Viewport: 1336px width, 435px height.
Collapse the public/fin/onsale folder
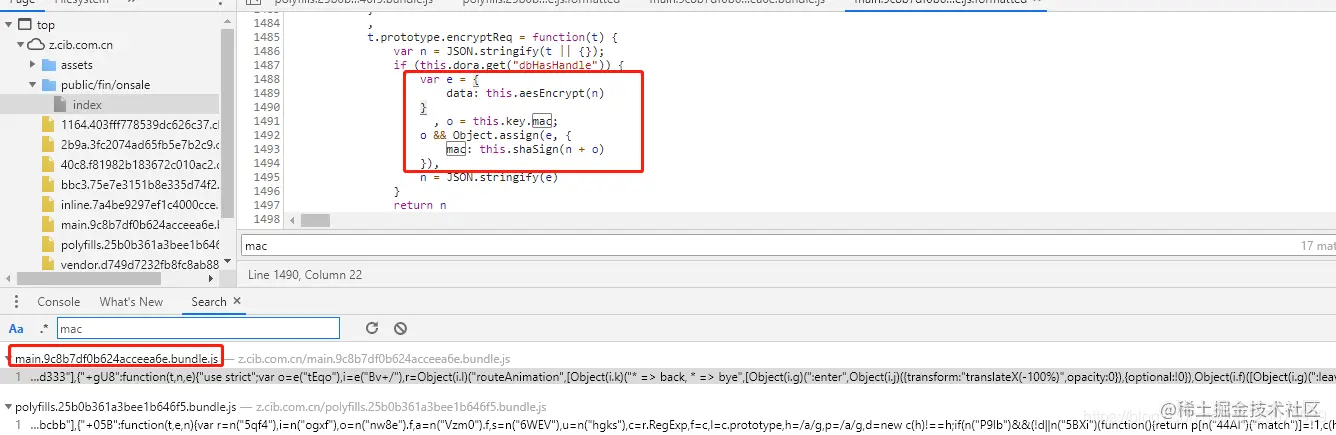coord(33,85)
